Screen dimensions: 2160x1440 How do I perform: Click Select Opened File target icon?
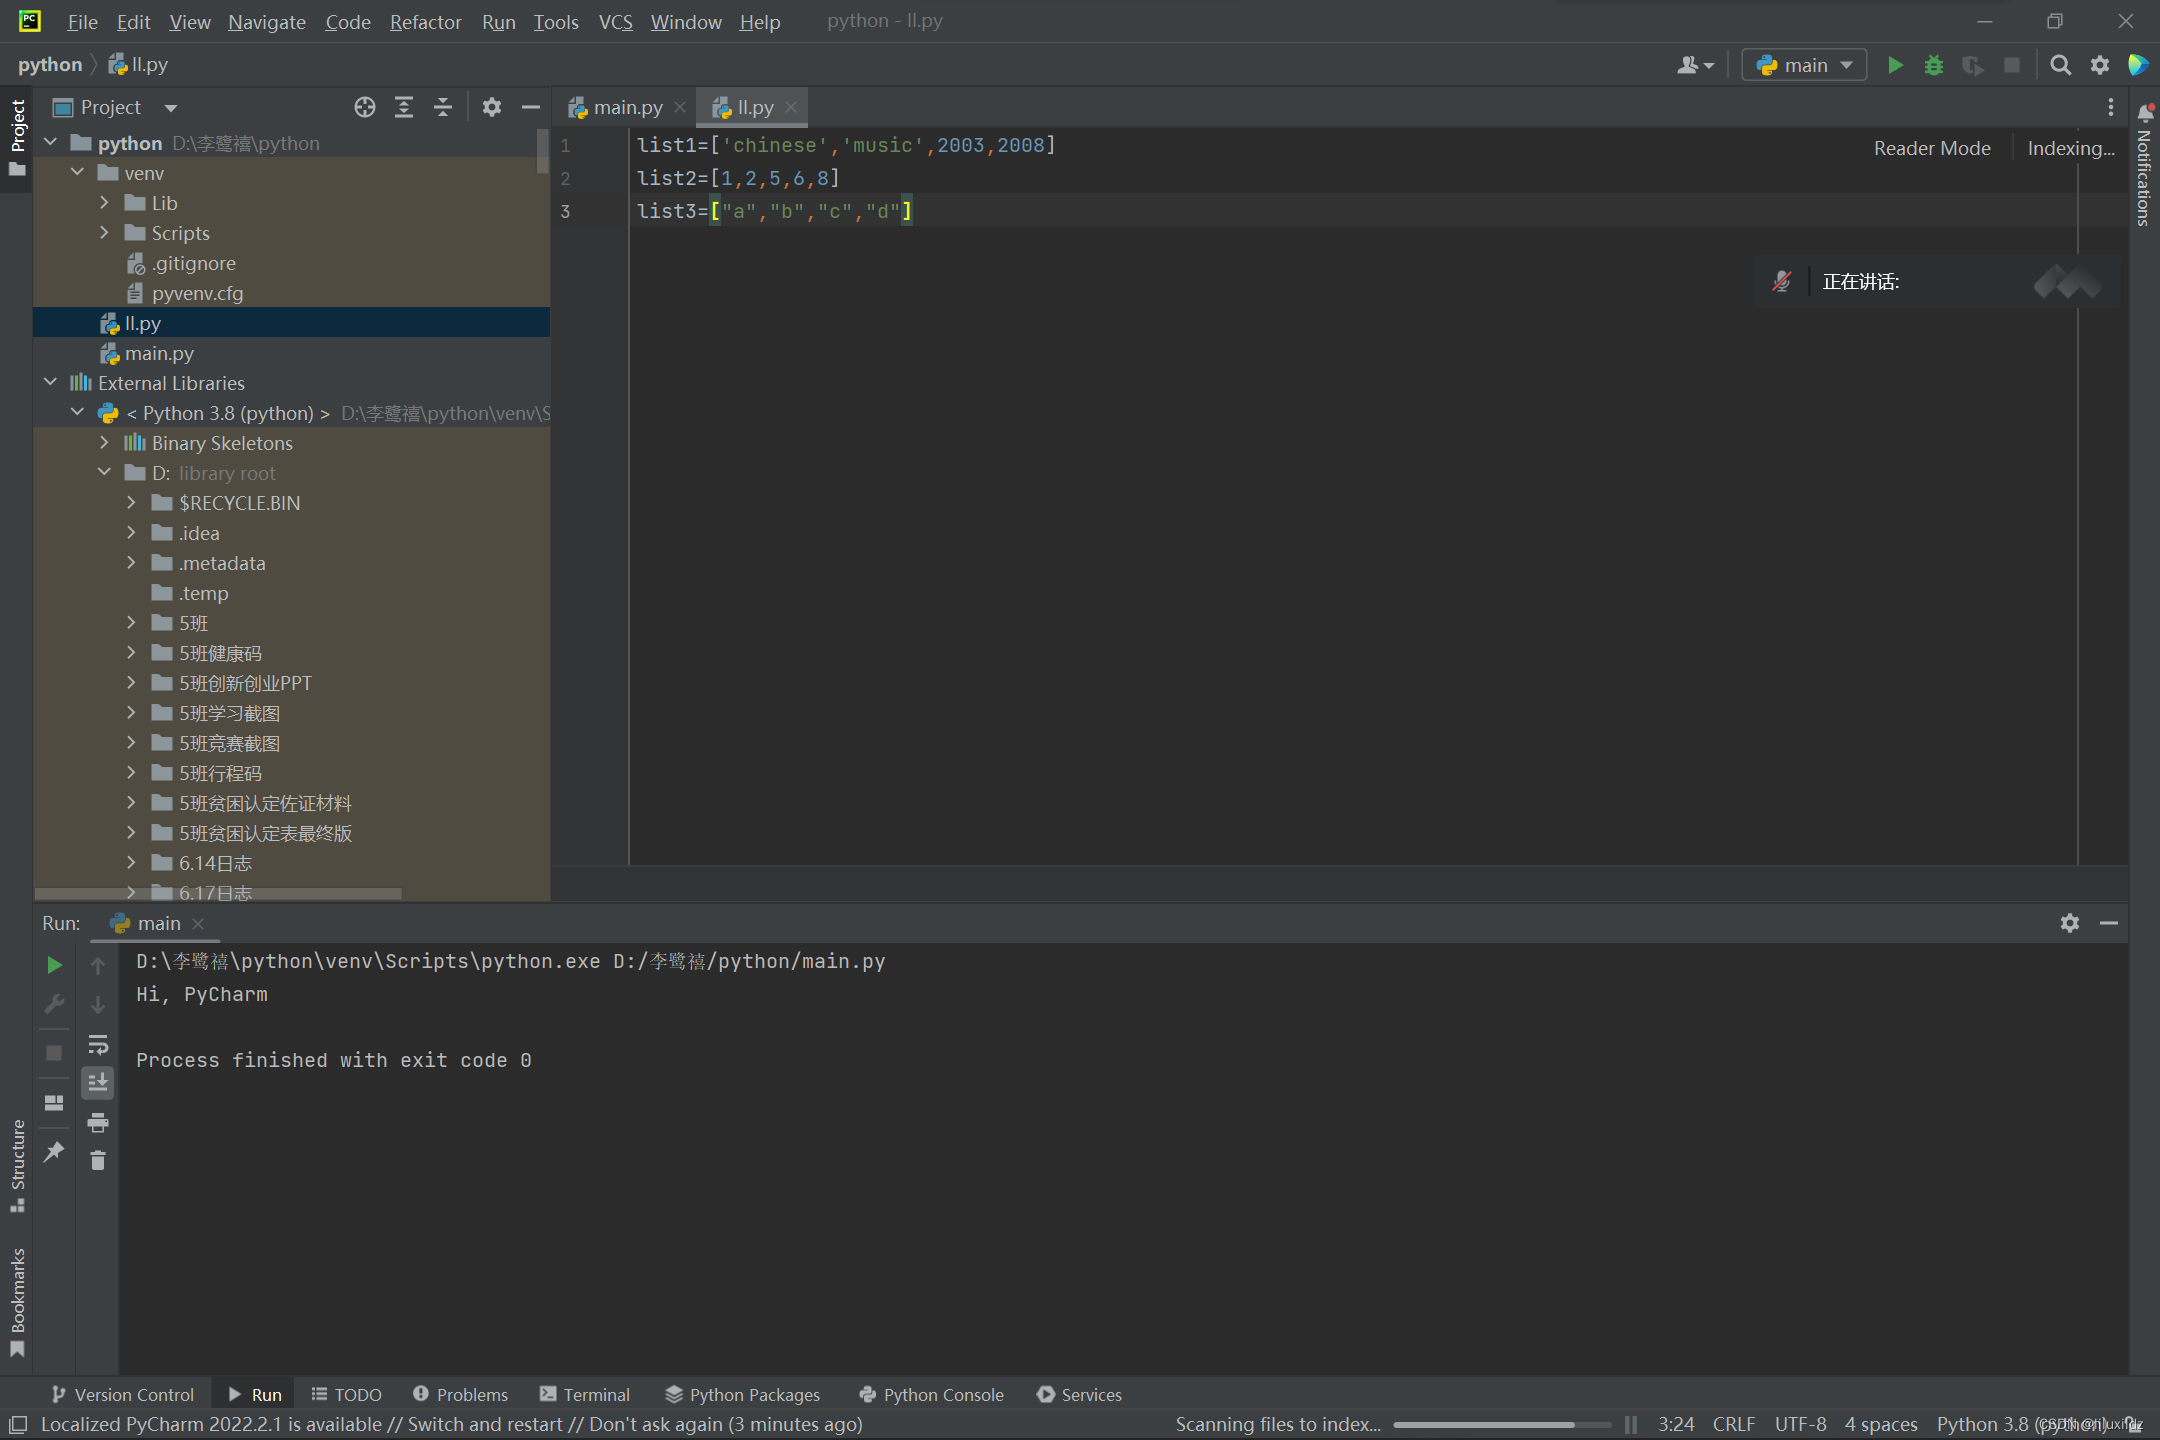click(365, 107)
